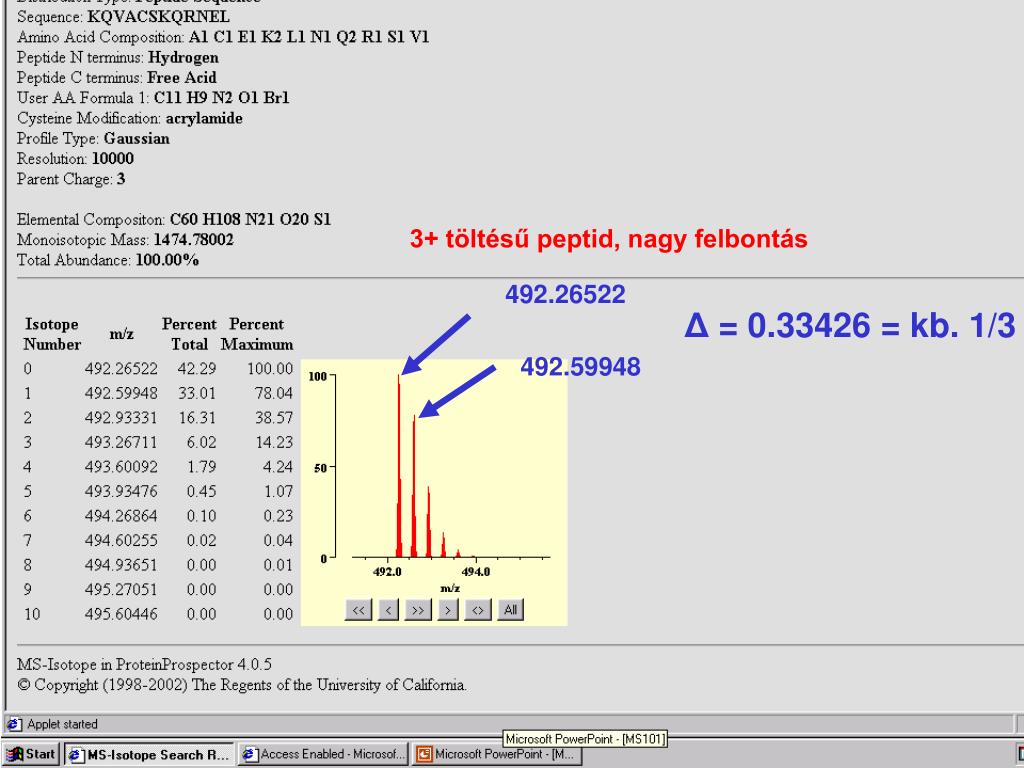Click the m/z value 495.60446

pyautogui.click(x=121, y=614)
